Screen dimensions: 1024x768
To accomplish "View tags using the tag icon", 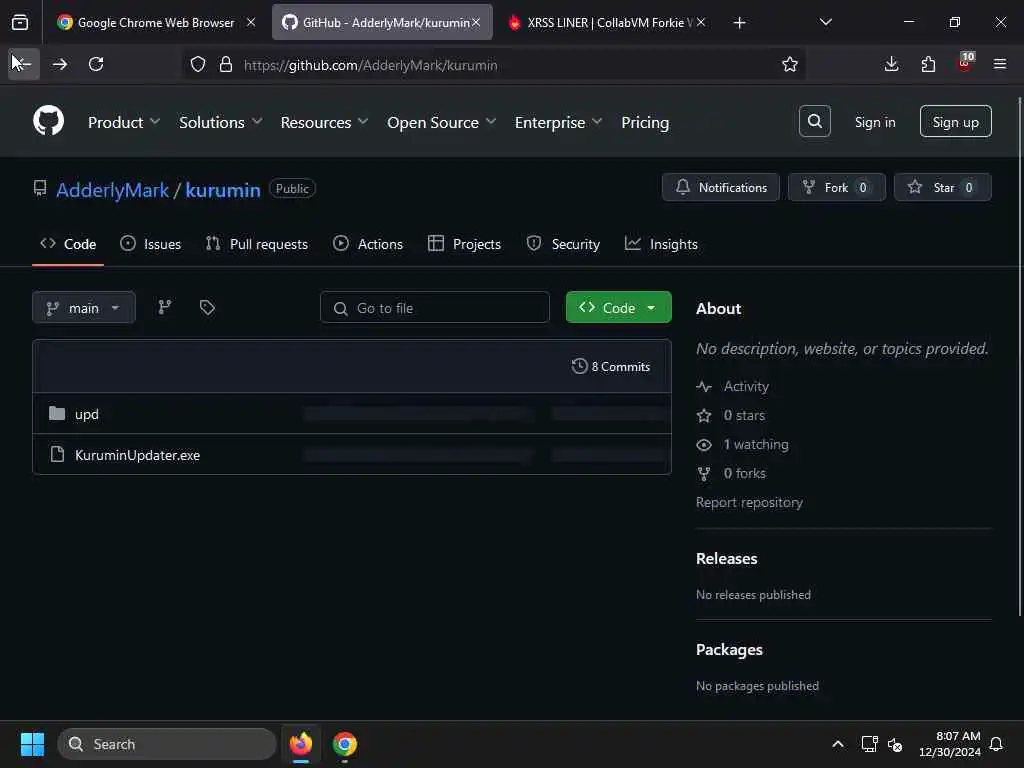I will coord(207,307).
